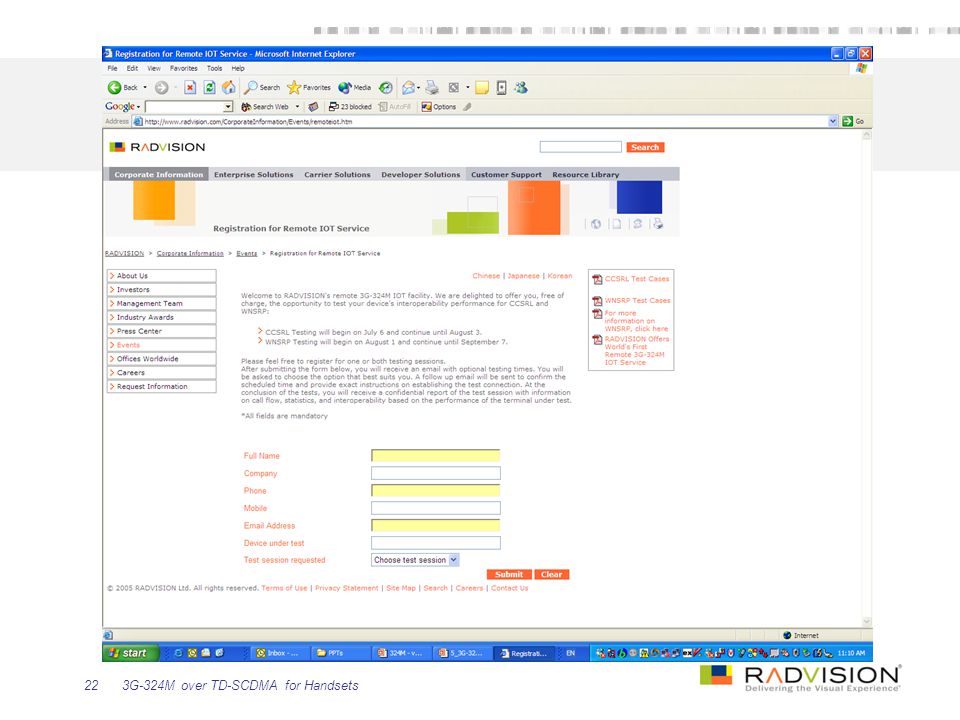Click the print page icon in RADVISION banner
Viewport: 960px width, 720px height.
[x=658, y=224]
